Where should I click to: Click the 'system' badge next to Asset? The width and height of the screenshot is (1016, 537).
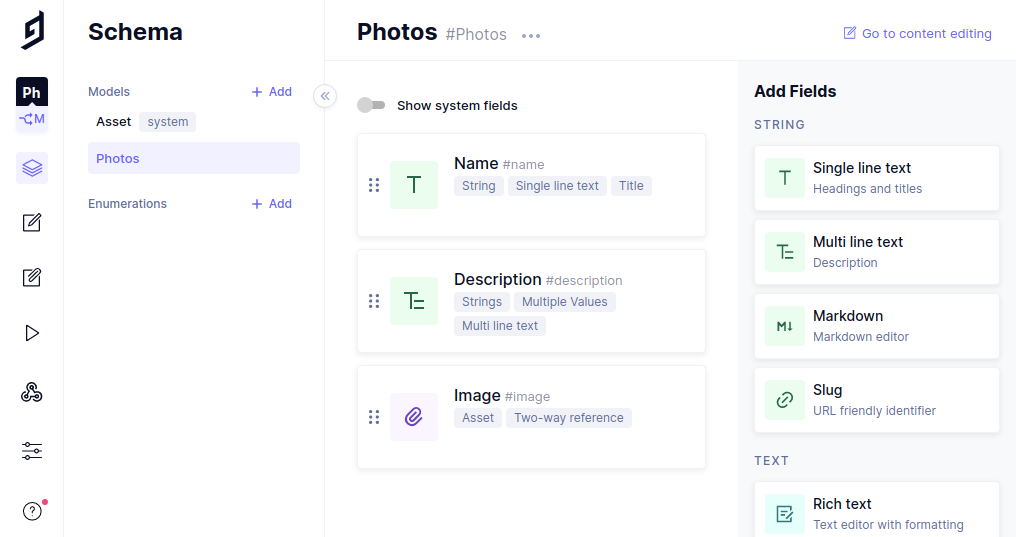168,122
